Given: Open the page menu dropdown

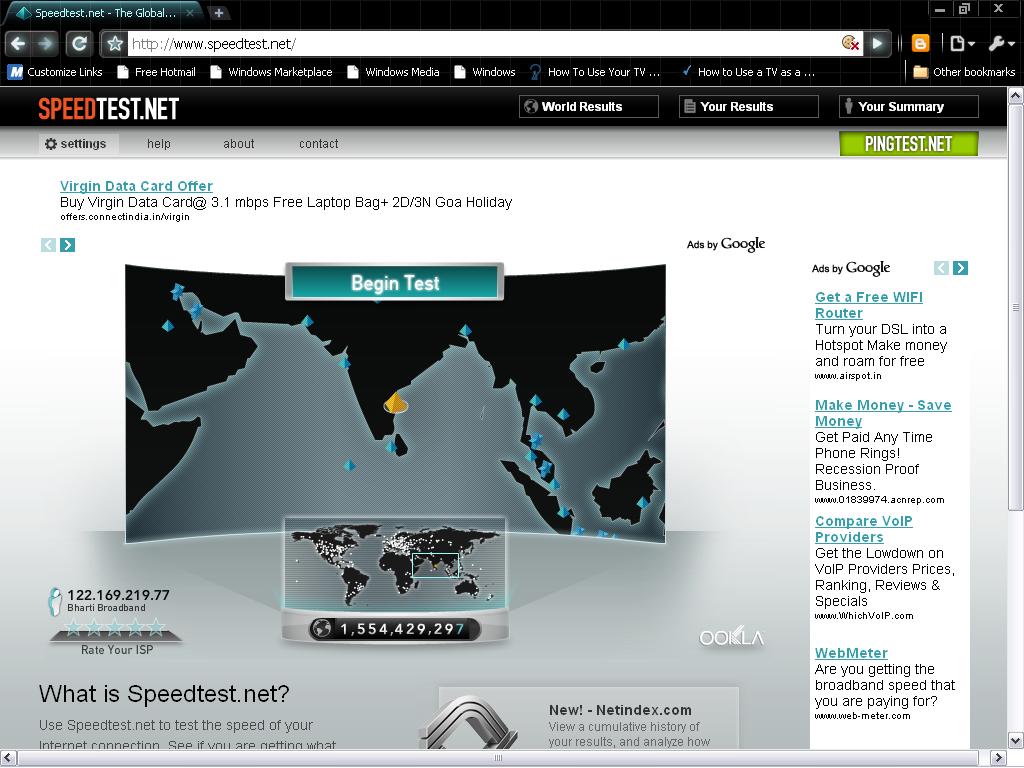Looking at the screenshot, I should (x=958, y=43).
